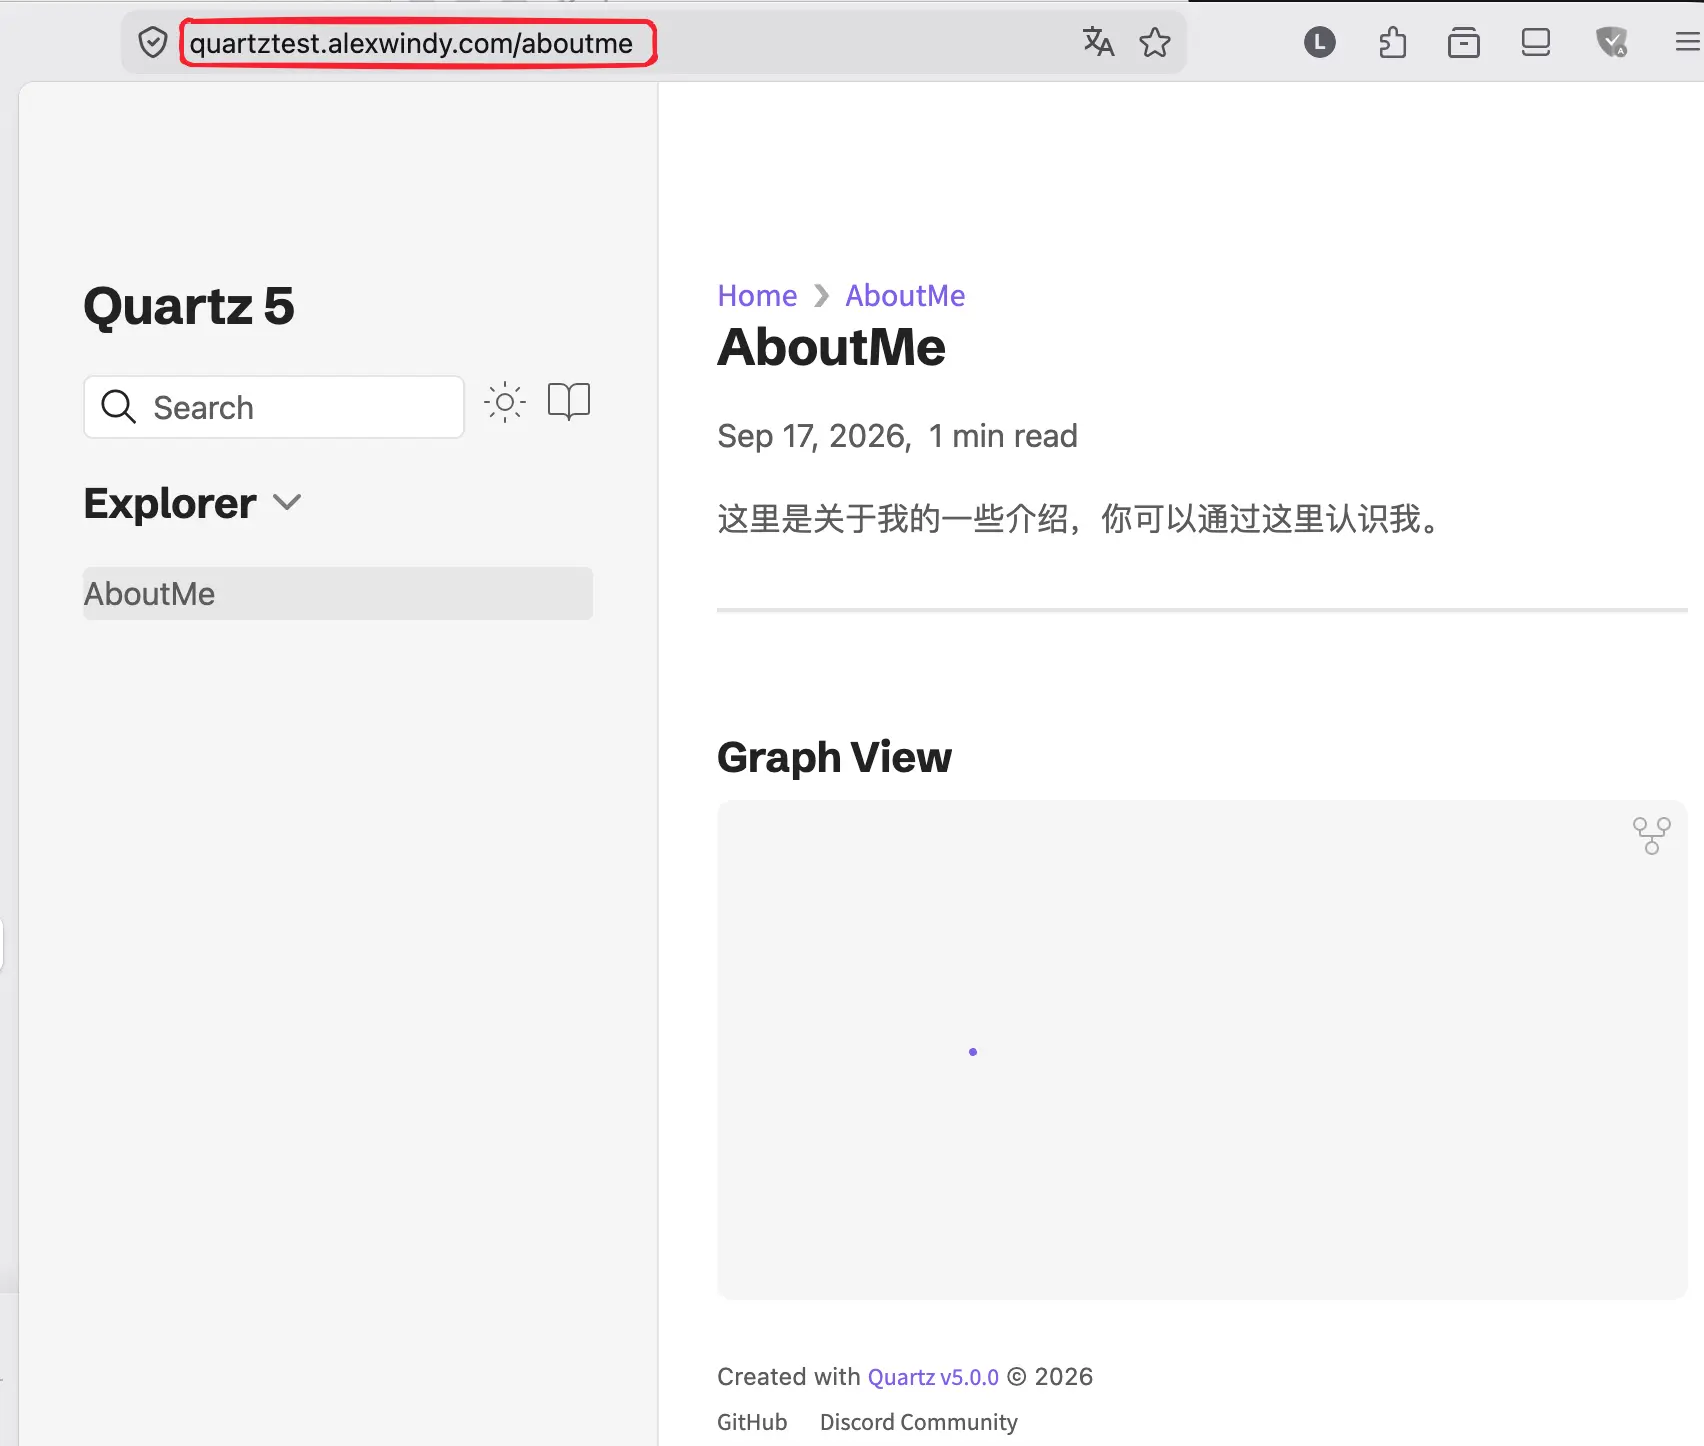Image resolution: width=1704 pixels, height=1446 pixels.
Task: Click the ad blocker shield extension icon
Action: (x=1612, y=42)
